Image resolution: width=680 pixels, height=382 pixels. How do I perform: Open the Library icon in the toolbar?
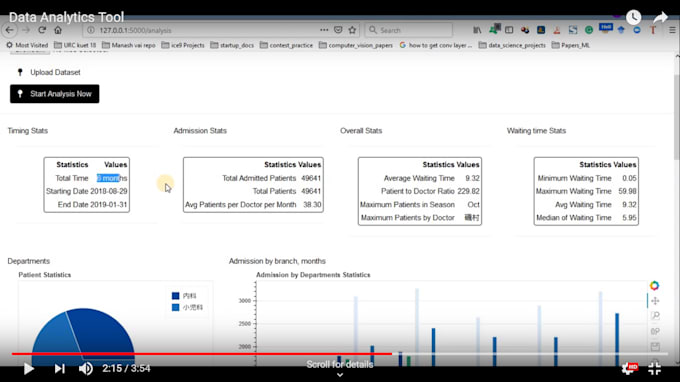477,30
